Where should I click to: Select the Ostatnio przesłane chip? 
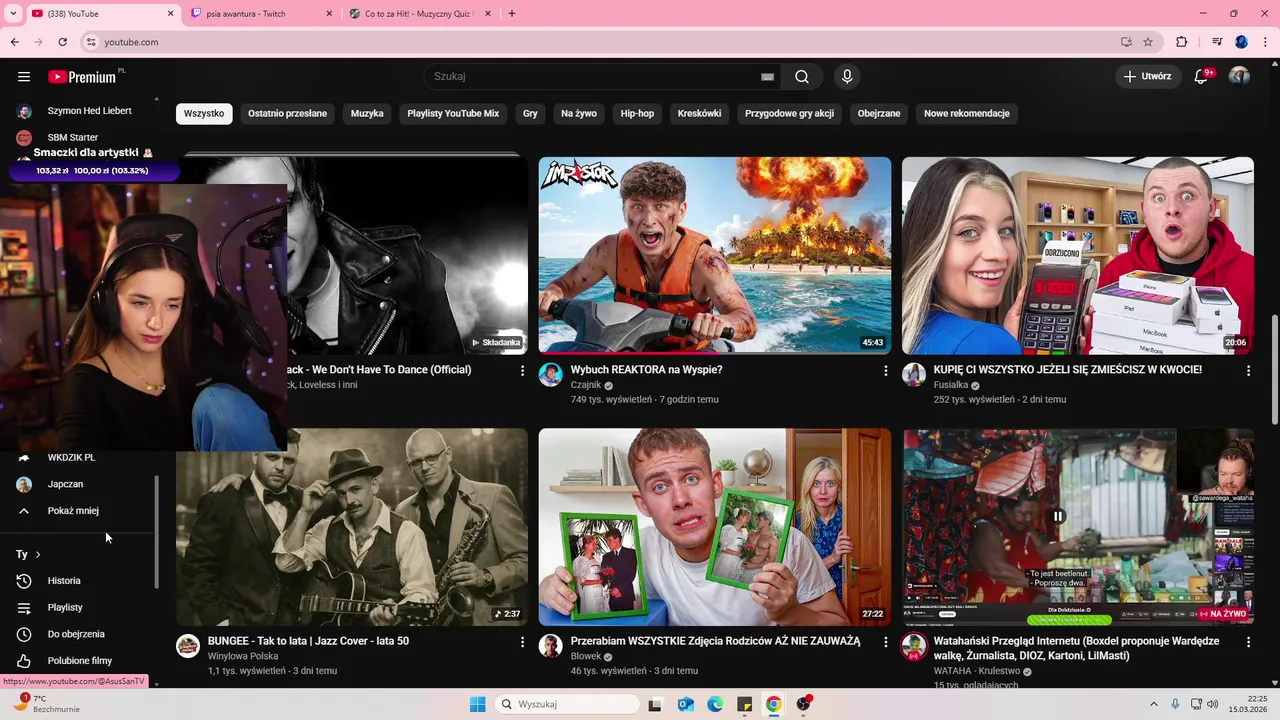click(x=287, y=114)
